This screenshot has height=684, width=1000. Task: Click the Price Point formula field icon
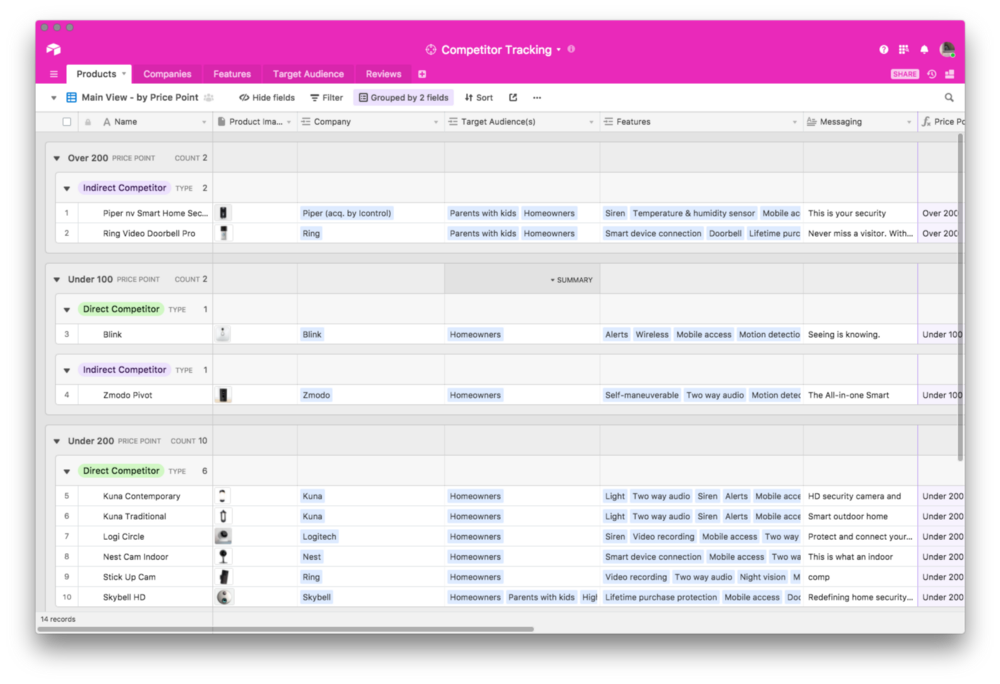point(926,122)
